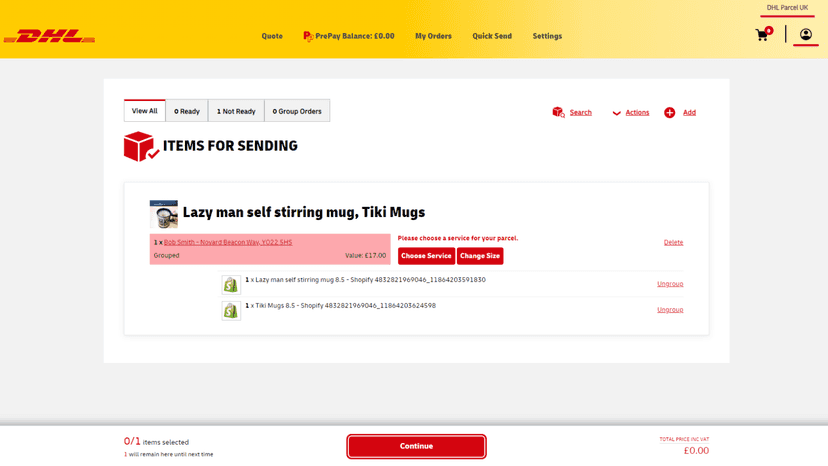Click the 'TOTAL PRICE INC VAT' label

coord(684,440)
